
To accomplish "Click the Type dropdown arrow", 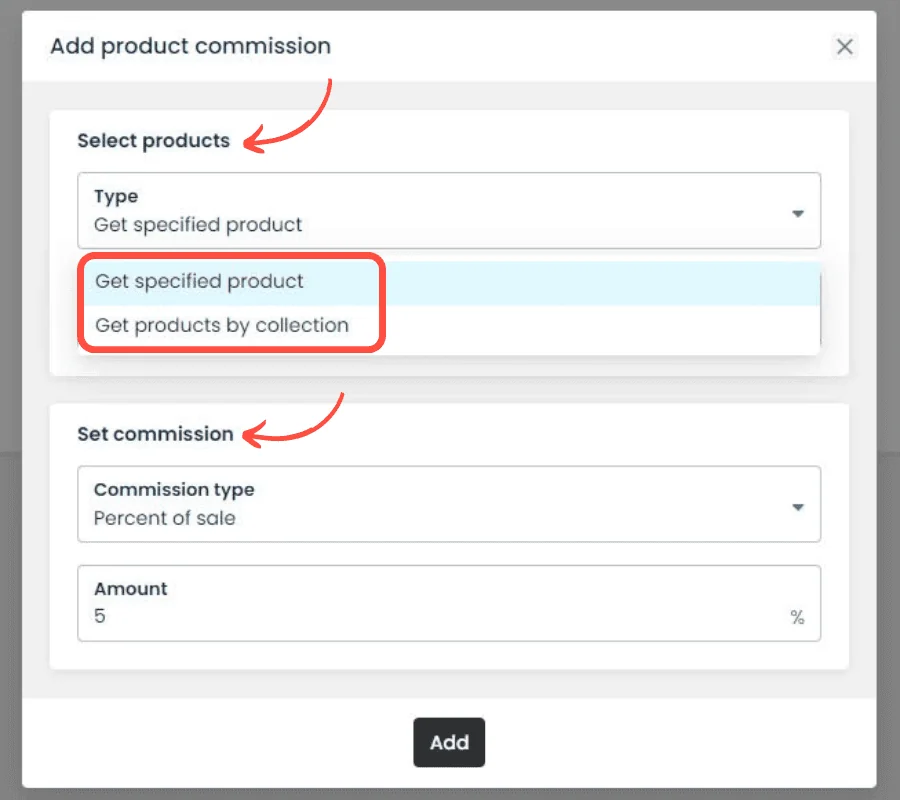I will pos(797,213).
